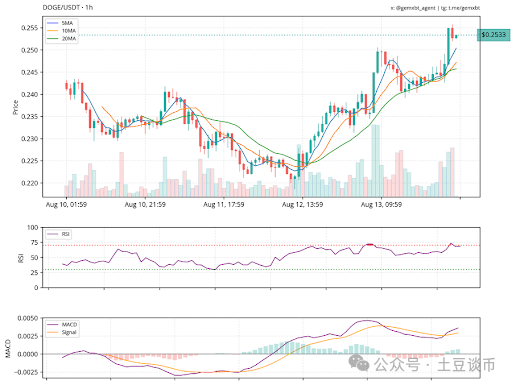The width and height of the screenshot is (512, 385).
Task: Click the MACD 0.0000 axis tick
Action: (28, 354)
